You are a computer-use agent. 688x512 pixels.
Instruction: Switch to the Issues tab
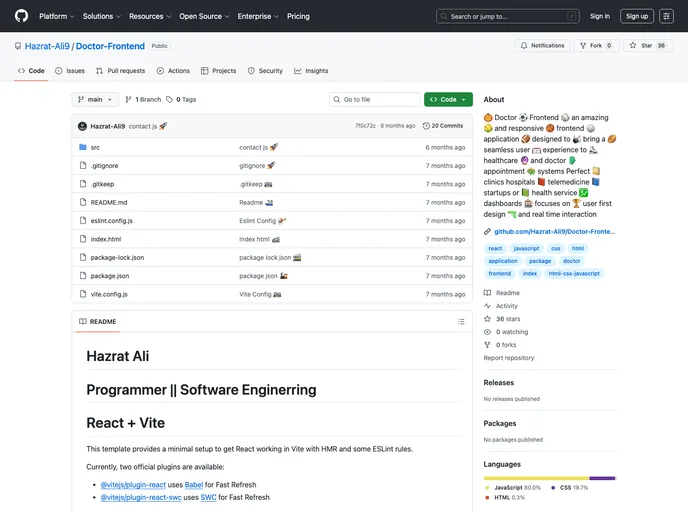70,71
